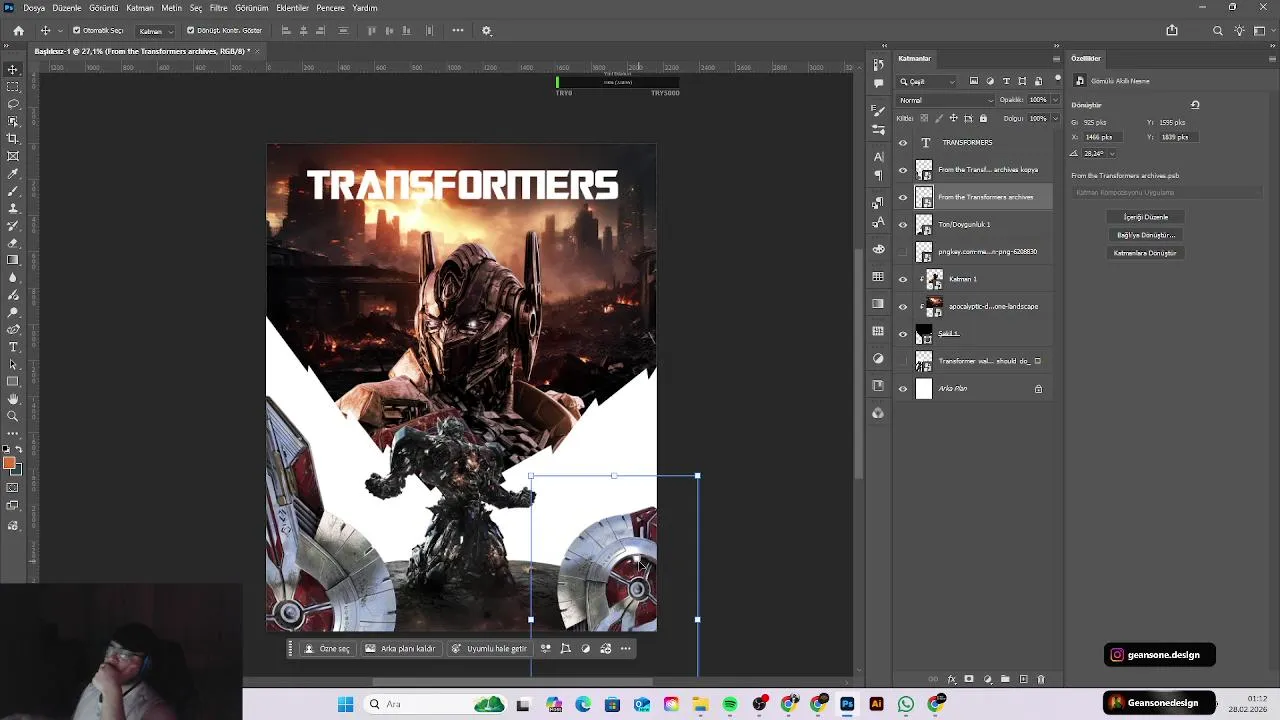
Task: Hide the TRANSFORMERS text layer
Action: 903,142
